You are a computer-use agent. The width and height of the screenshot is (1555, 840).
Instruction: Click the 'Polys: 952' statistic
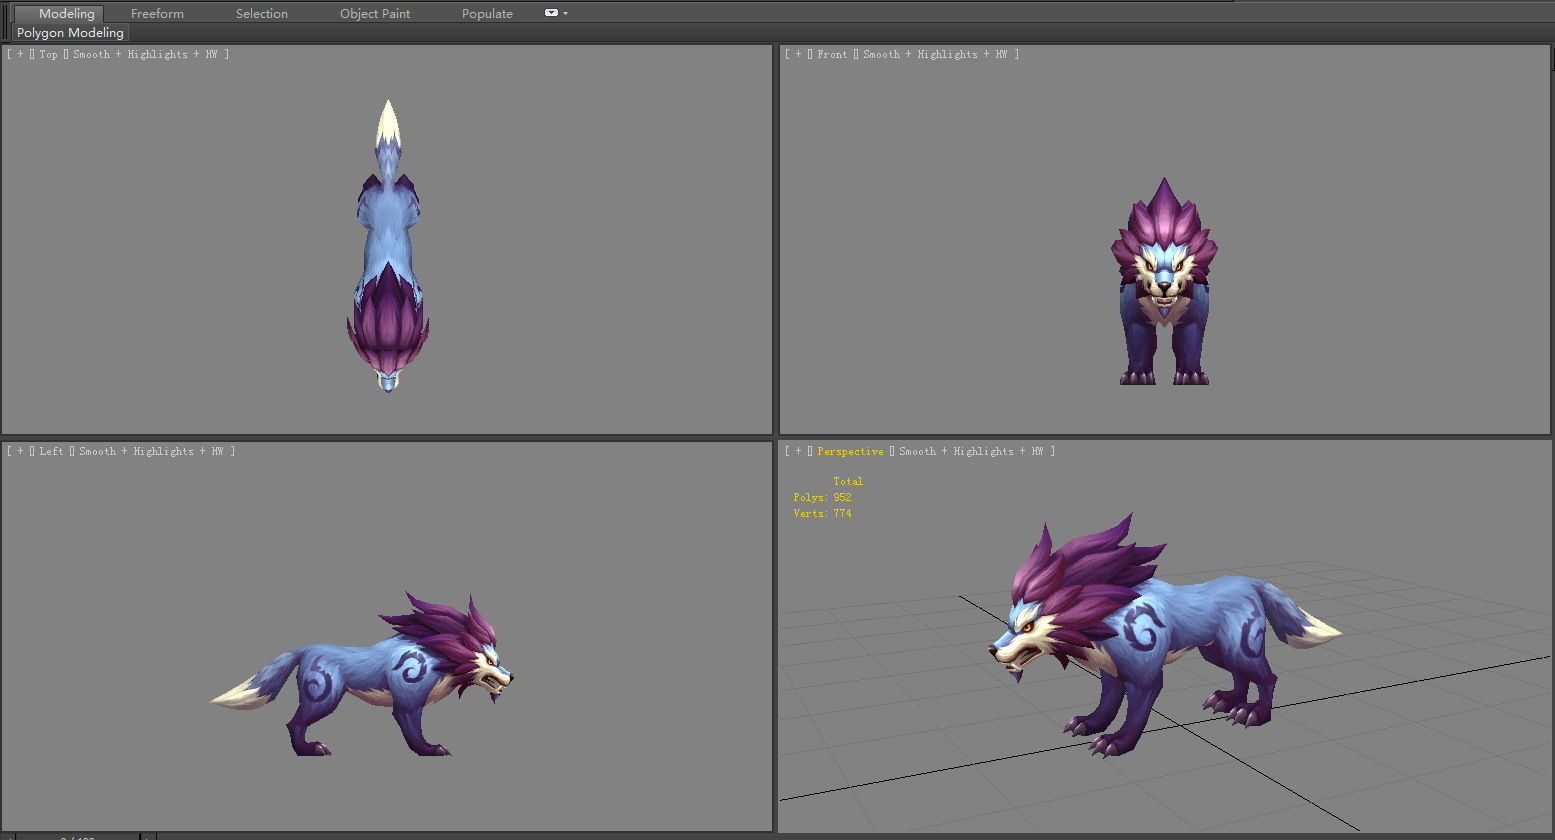coord(822,497)
